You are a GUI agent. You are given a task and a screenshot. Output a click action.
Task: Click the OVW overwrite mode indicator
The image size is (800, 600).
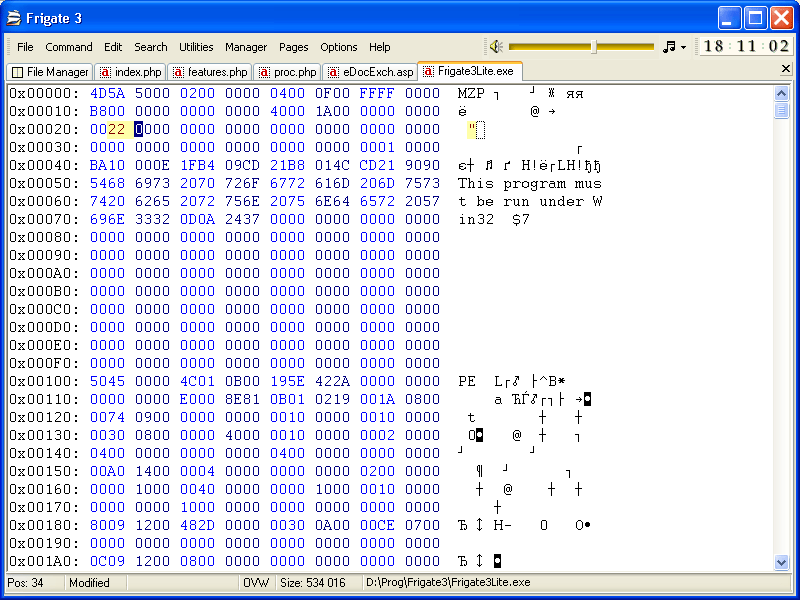(256, 583)
